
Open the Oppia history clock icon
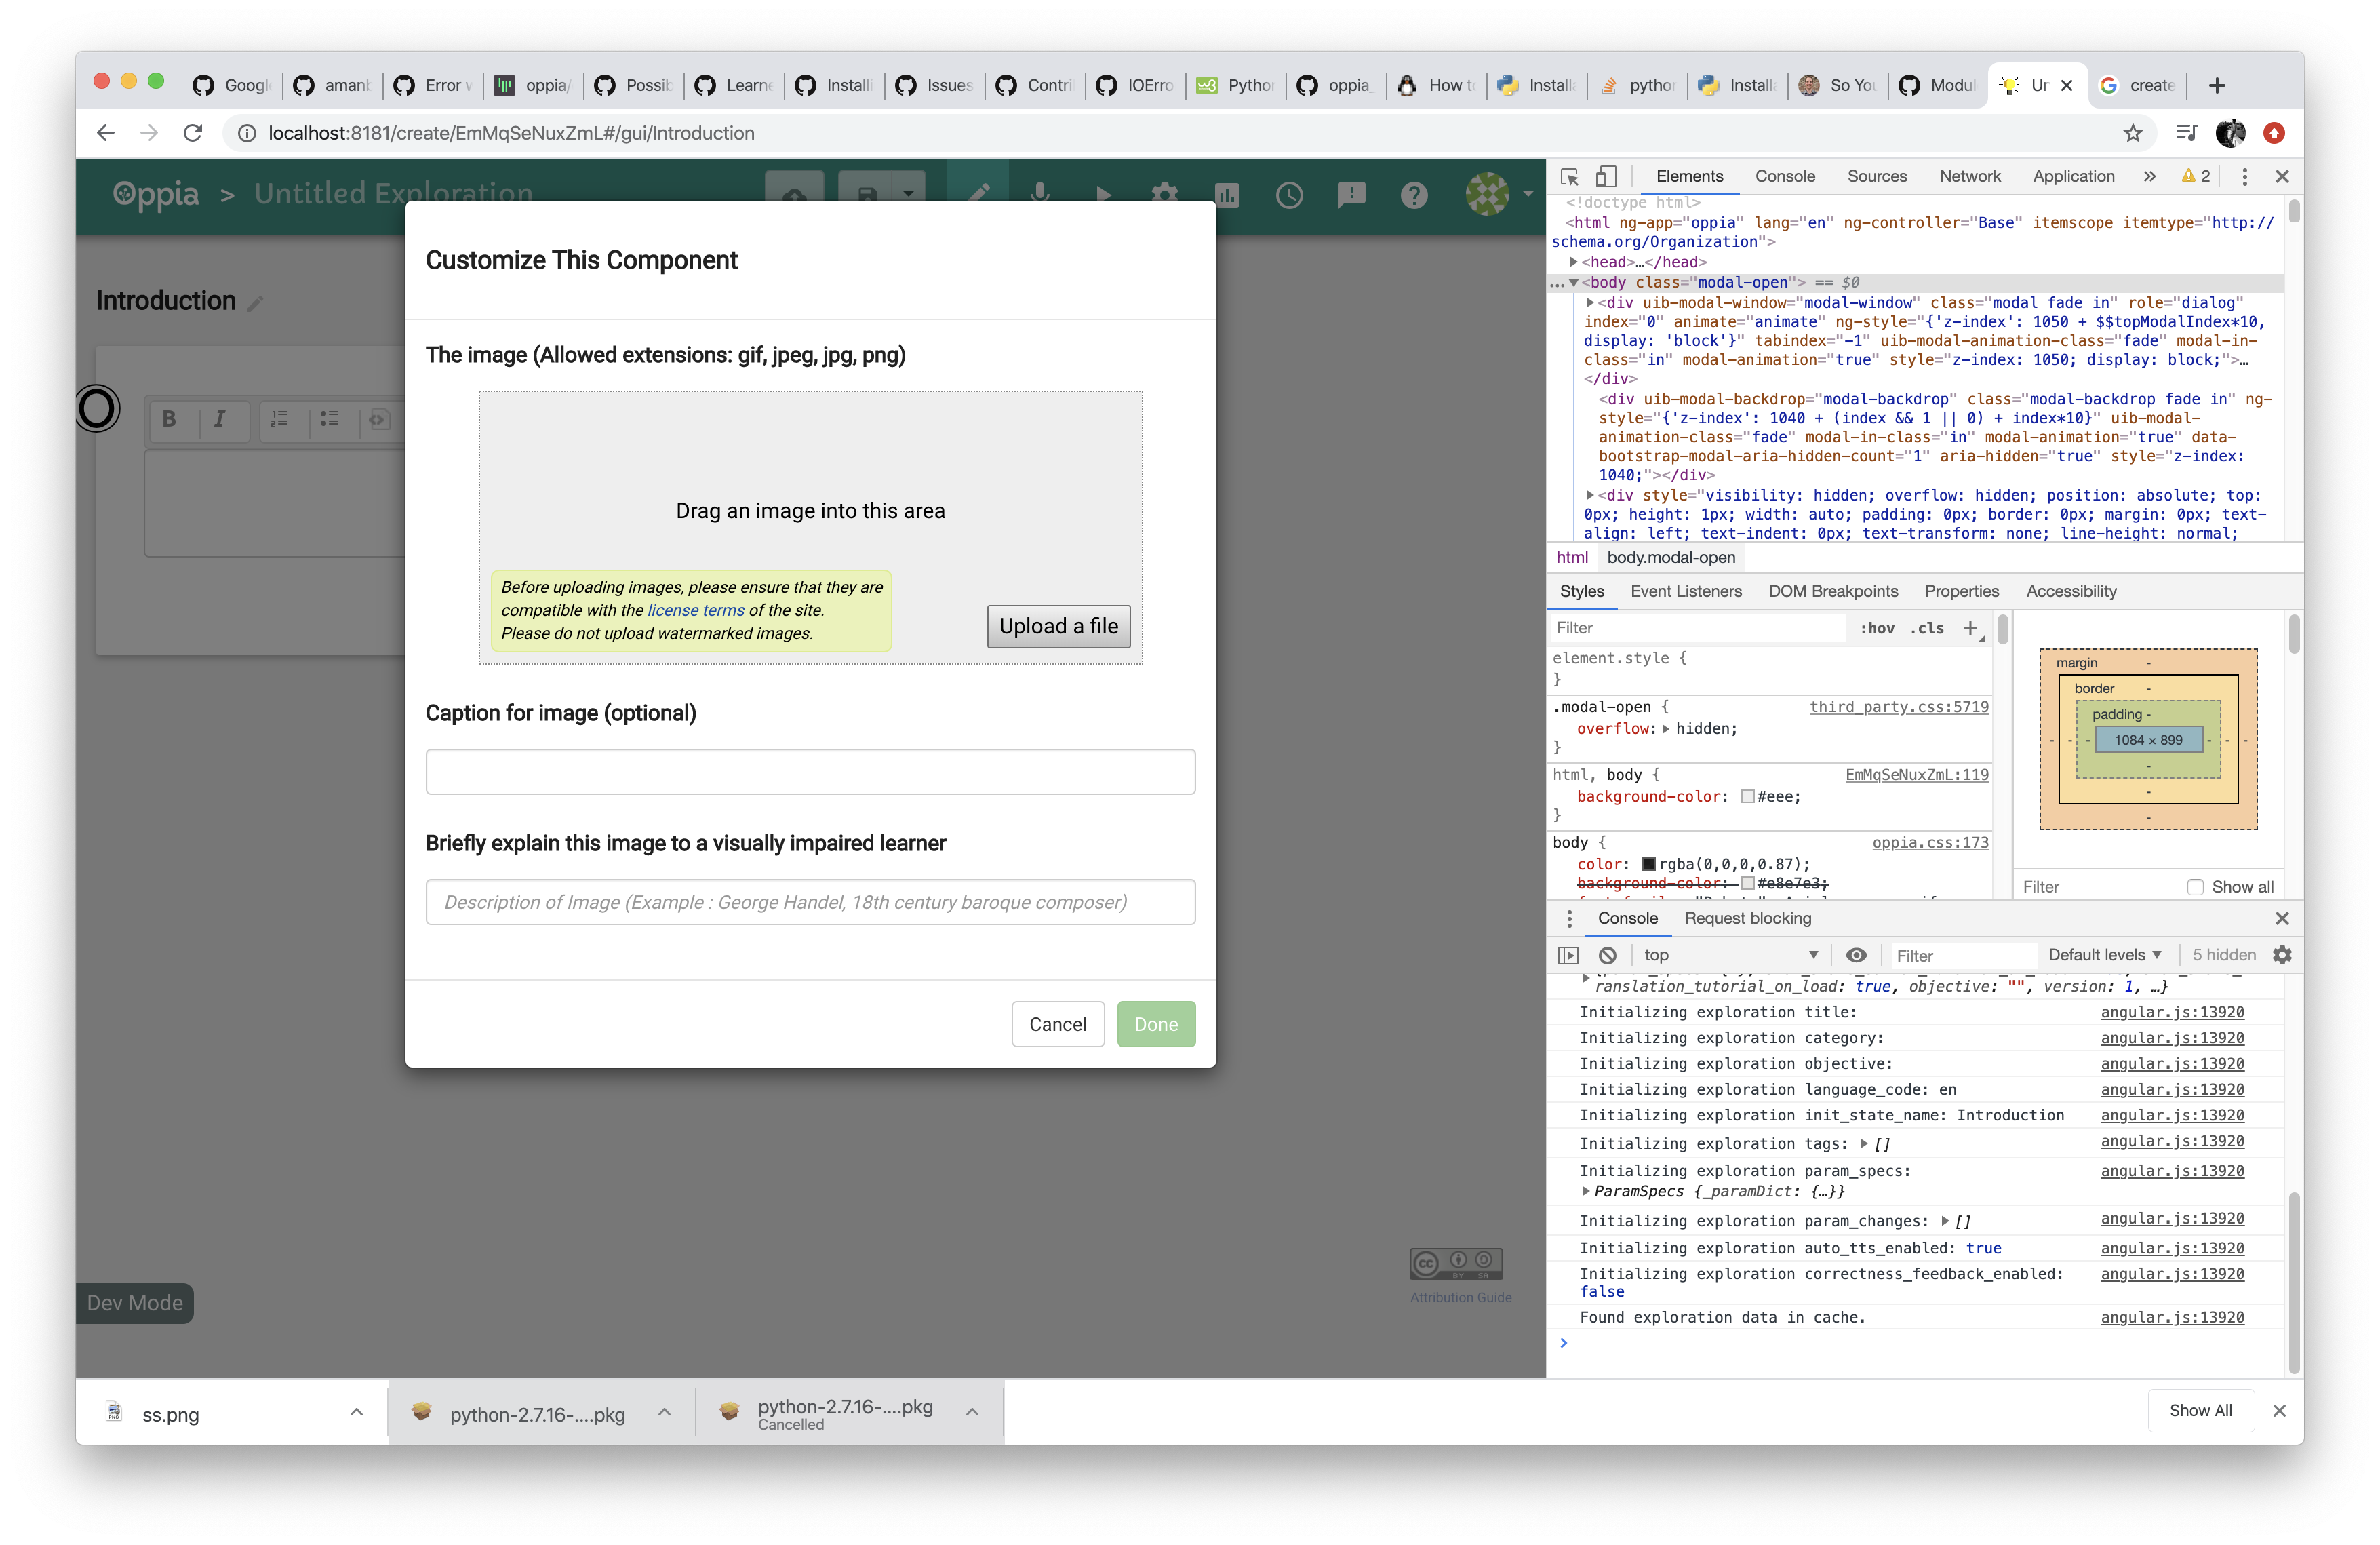pos(1290,194)
